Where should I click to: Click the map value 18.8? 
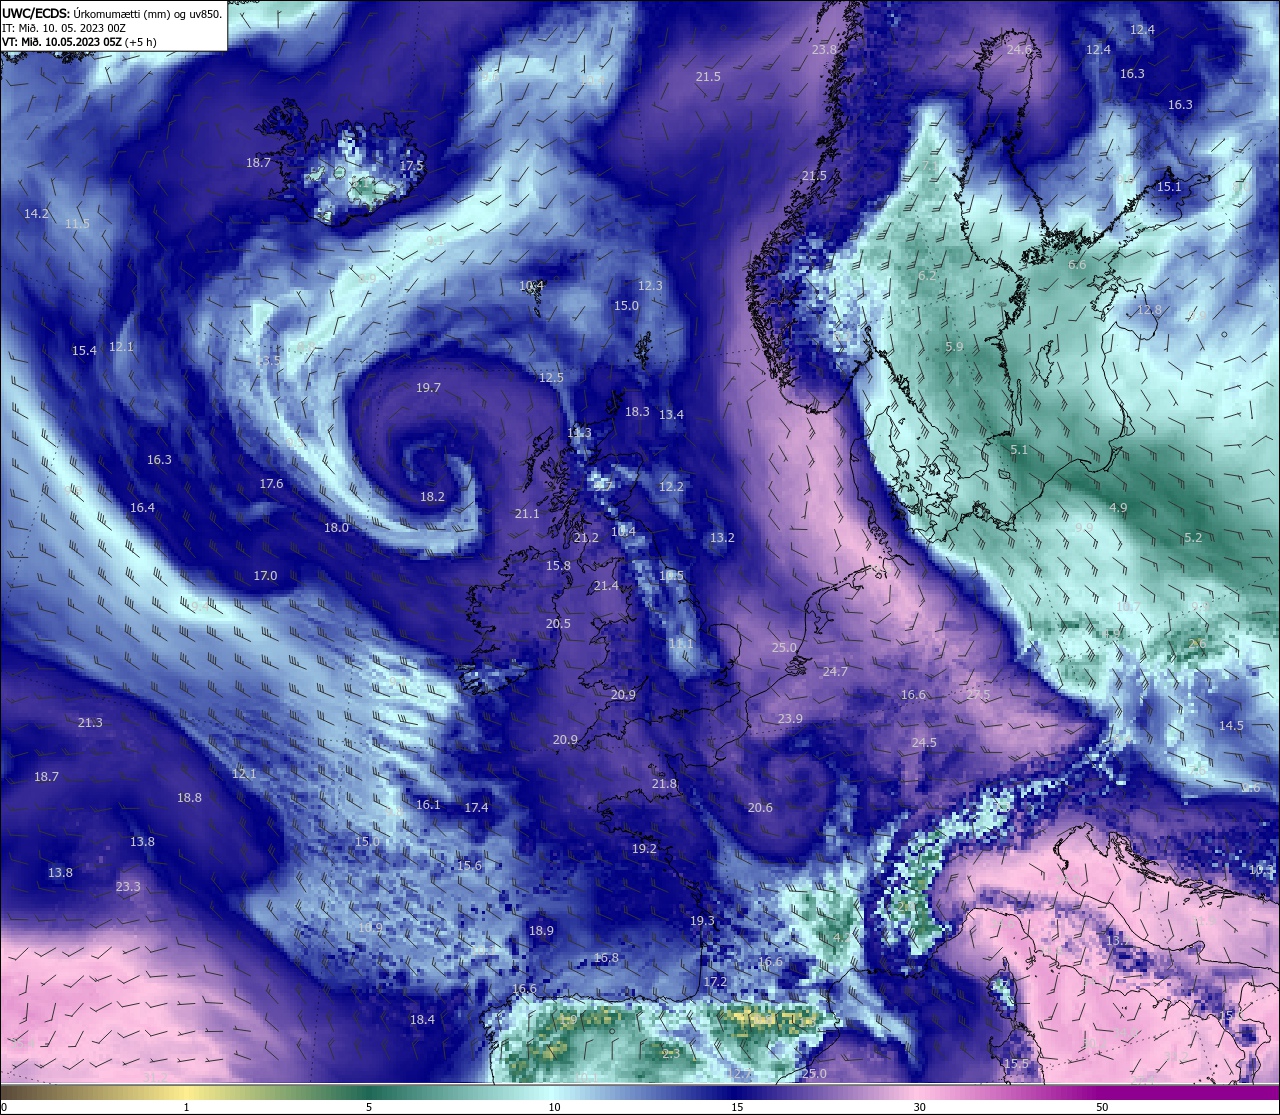[189, 798]
